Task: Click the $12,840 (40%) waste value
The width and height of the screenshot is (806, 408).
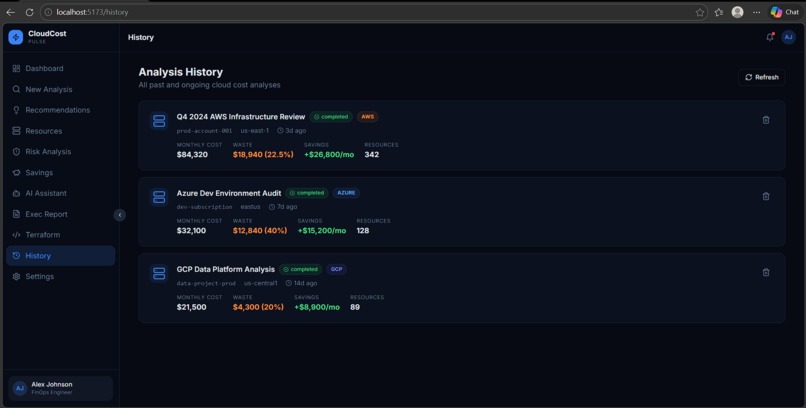Action: (260, 231)
